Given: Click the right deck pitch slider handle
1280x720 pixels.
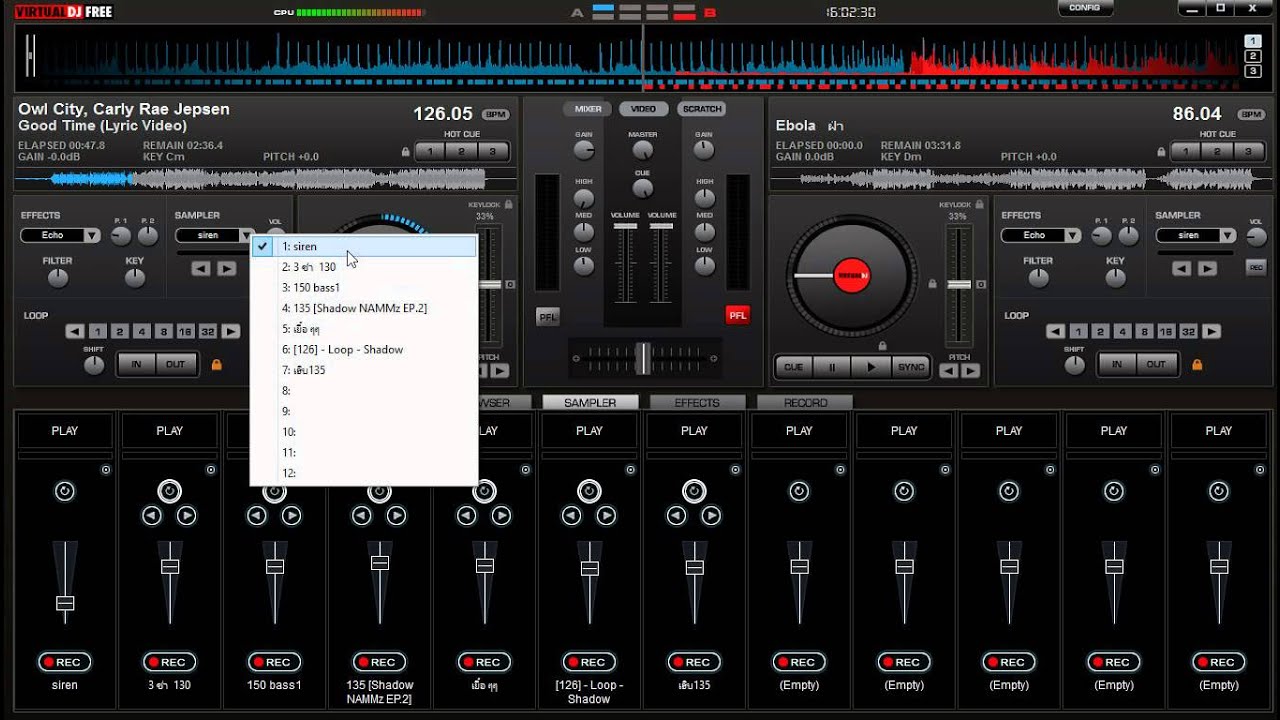Looking at the screenshot, I should click(x=959, y=285).
